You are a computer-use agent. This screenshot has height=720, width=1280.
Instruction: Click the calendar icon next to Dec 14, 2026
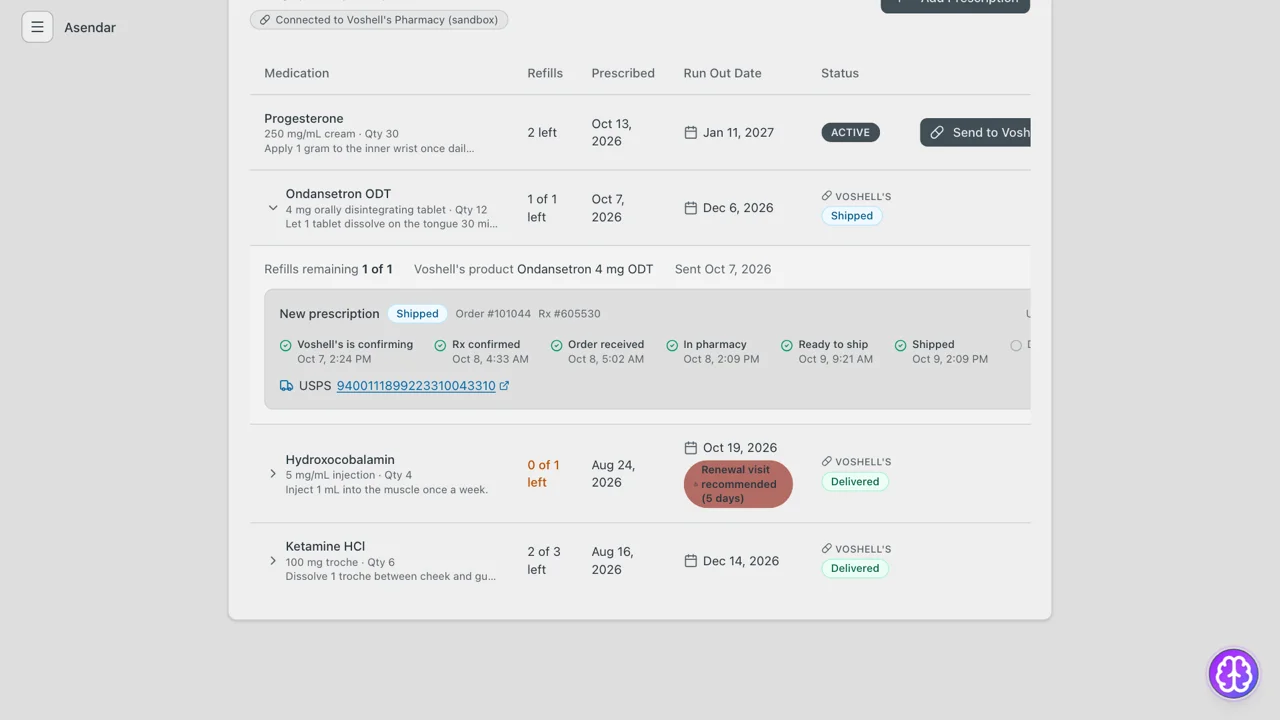[x=690, y=561]
